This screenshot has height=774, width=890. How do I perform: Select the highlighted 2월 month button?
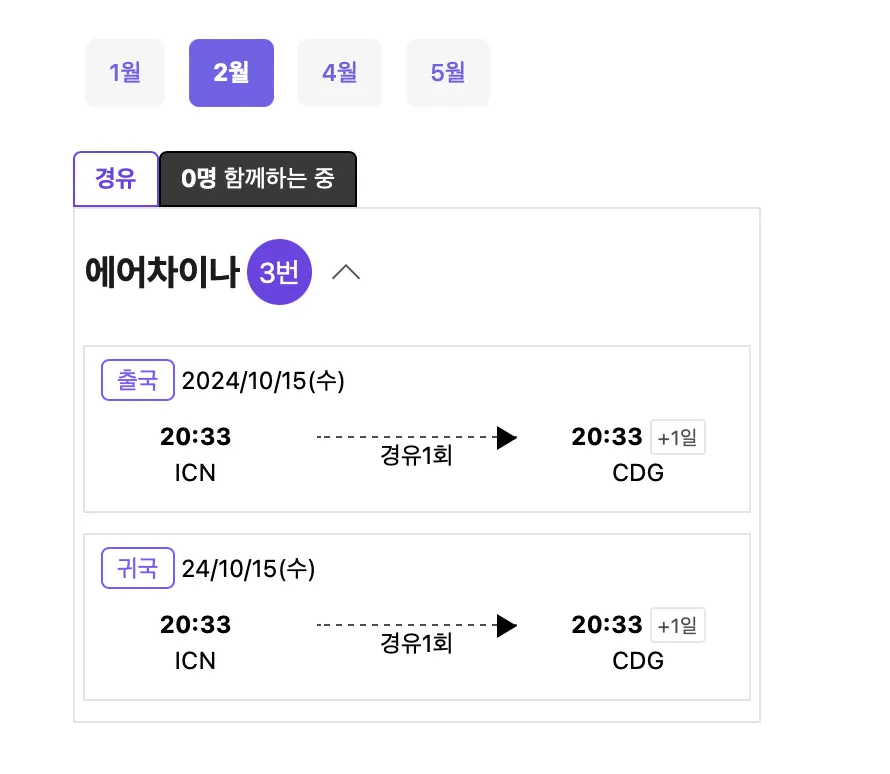point(231,73)
